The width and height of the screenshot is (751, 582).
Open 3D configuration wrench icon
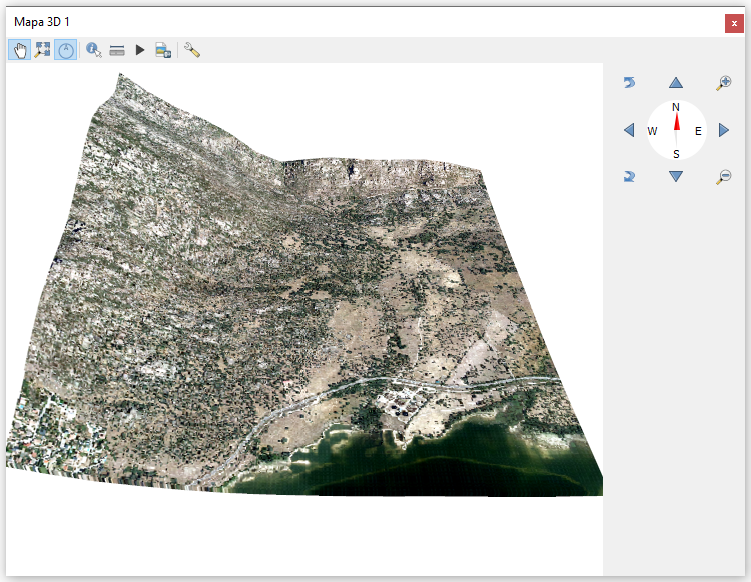coord(192,50)
